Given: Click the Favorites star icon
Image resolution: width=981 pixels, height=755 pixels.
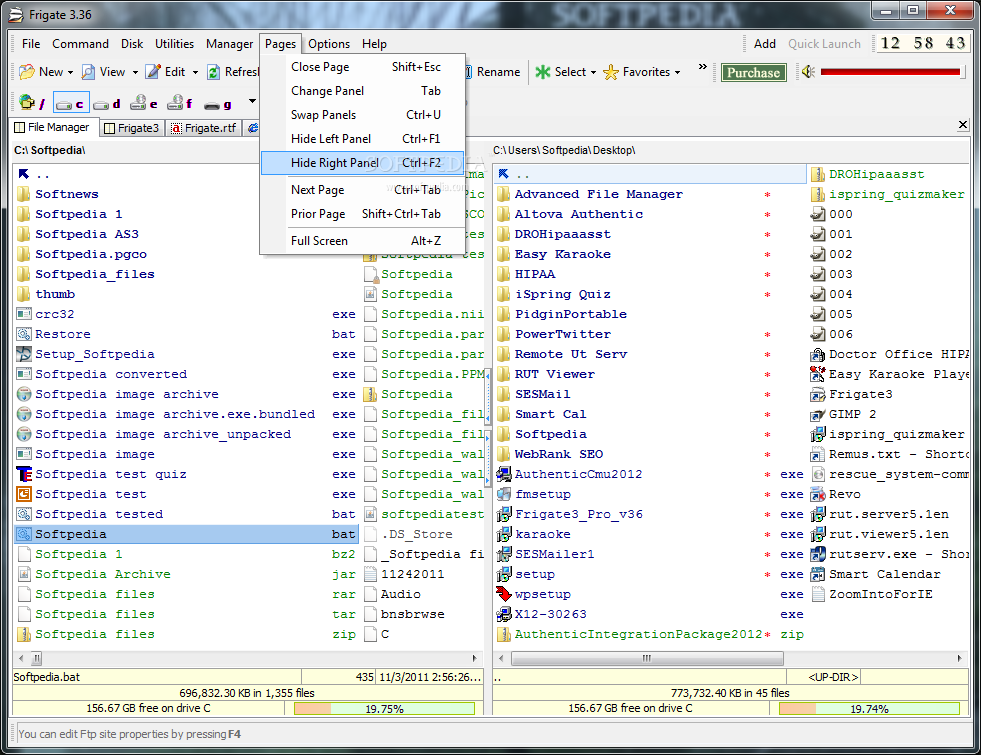Looking at the screenshot, I should 611,73.
